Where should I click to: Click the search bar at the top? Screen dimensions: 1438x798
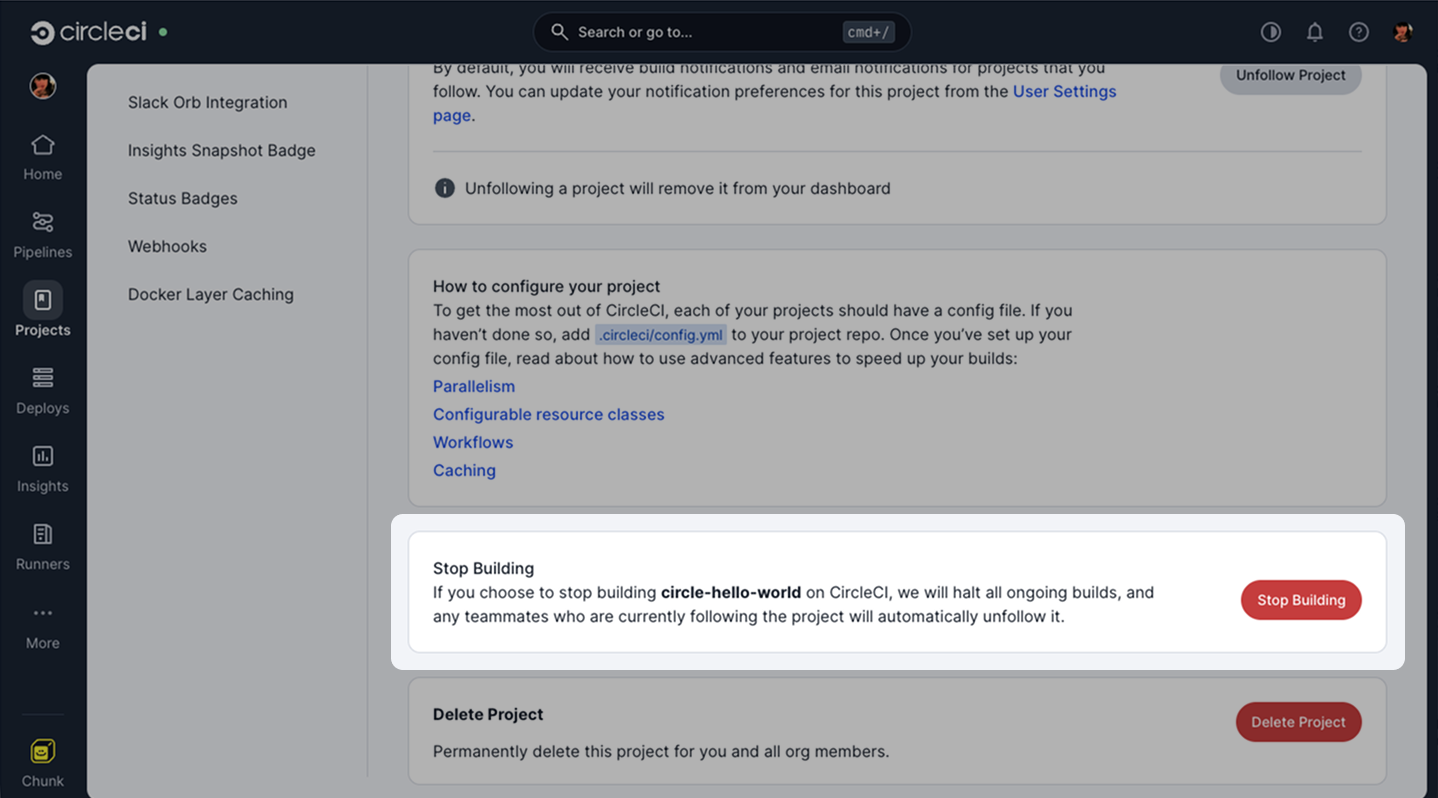(720, 31)
